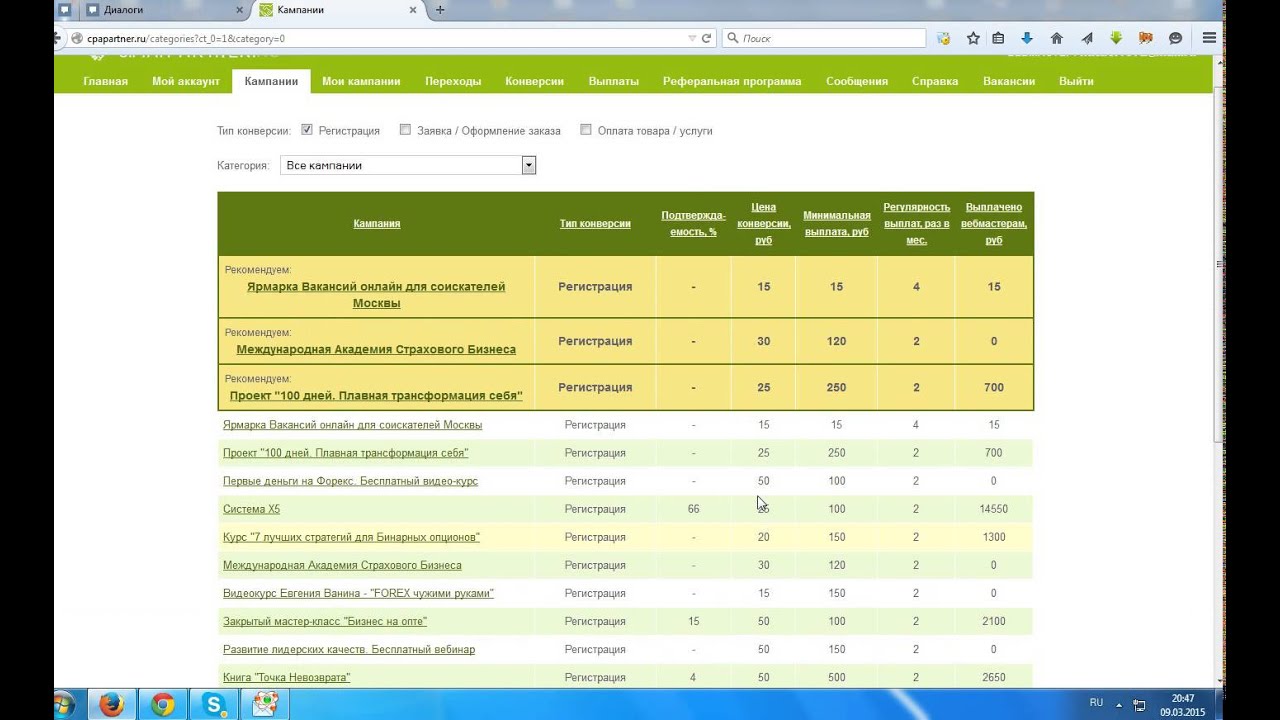The width and height of the screenshot is (1280, 720).
Task: Sort by Регулярность выплат column header
Action: pos(916,224)
